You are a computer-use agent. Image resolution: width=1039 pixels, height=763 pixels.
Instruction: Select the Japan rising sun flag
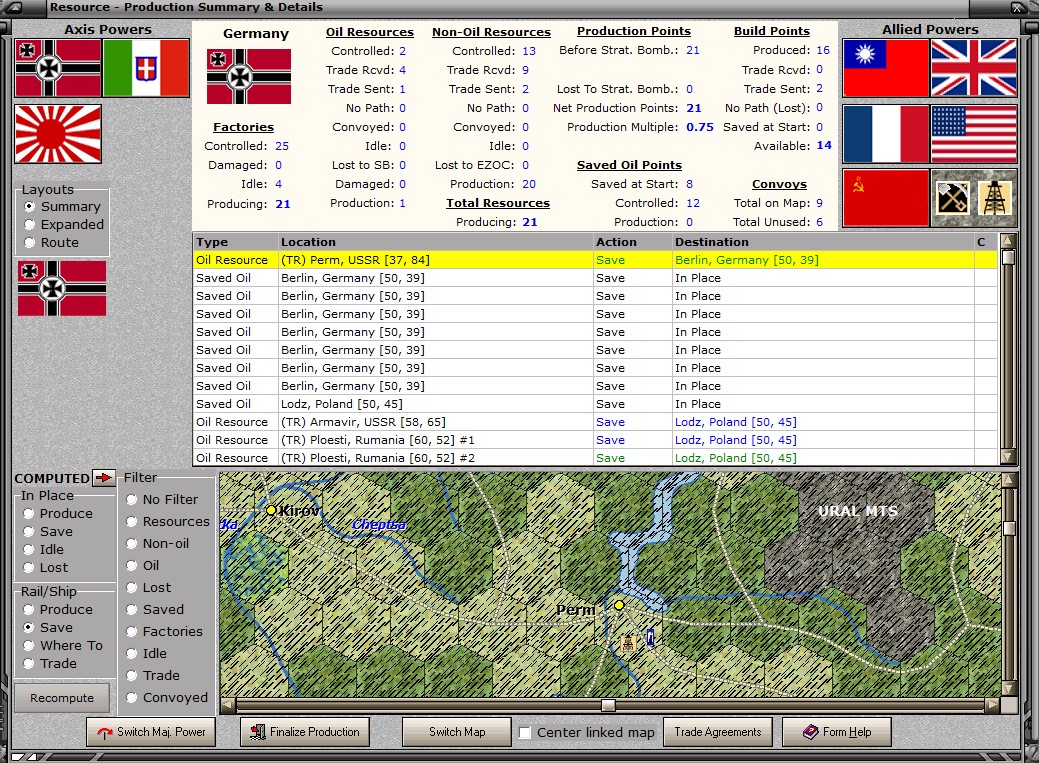[x=58, y=133]
